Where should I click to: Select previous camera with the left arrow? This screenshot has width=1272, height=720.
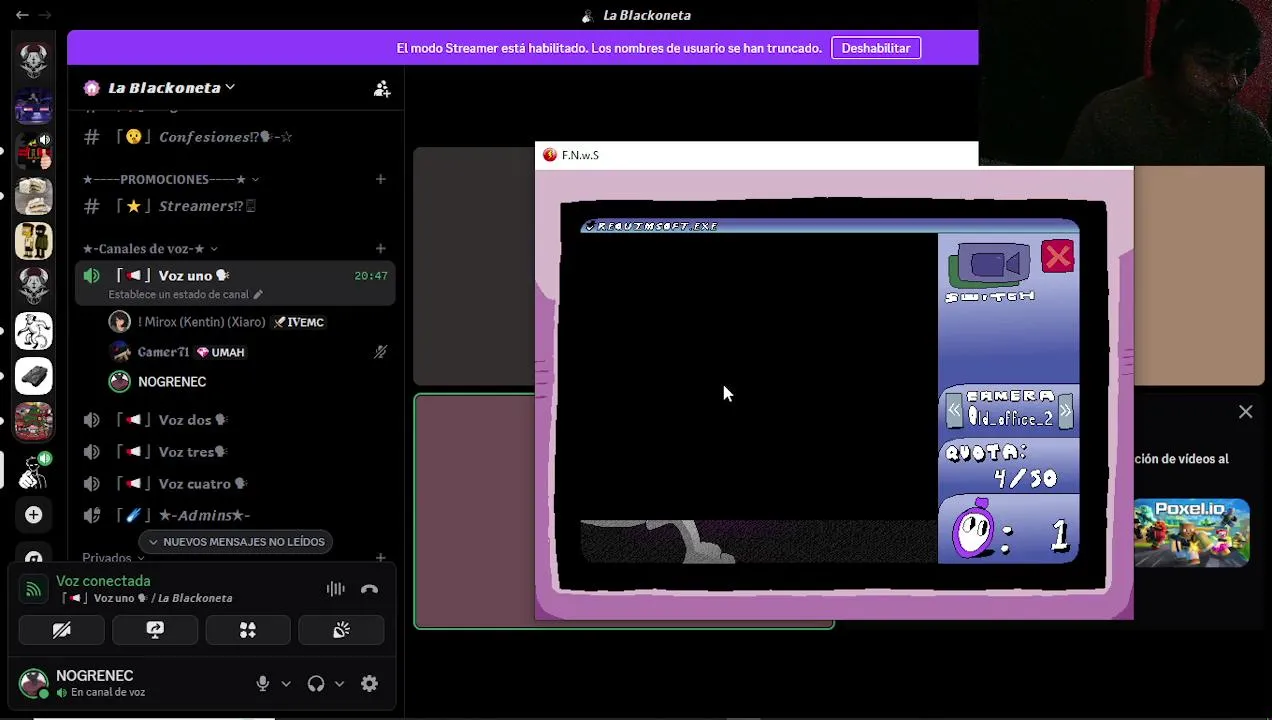coord(954,411)
